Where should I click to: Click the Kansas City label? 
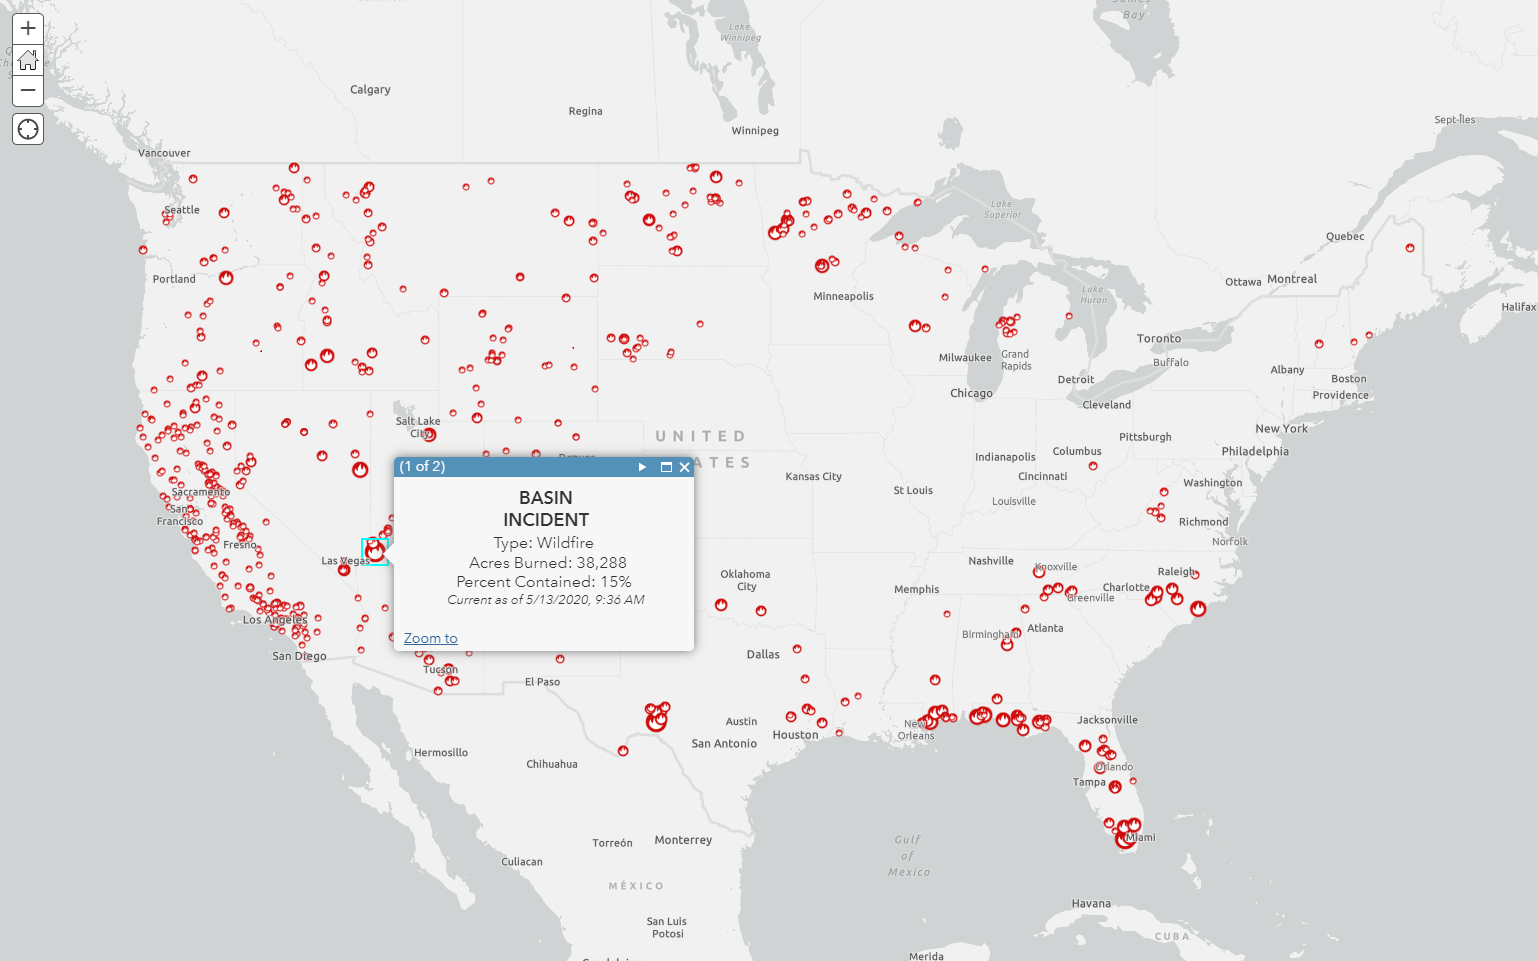tap(813, 477)
